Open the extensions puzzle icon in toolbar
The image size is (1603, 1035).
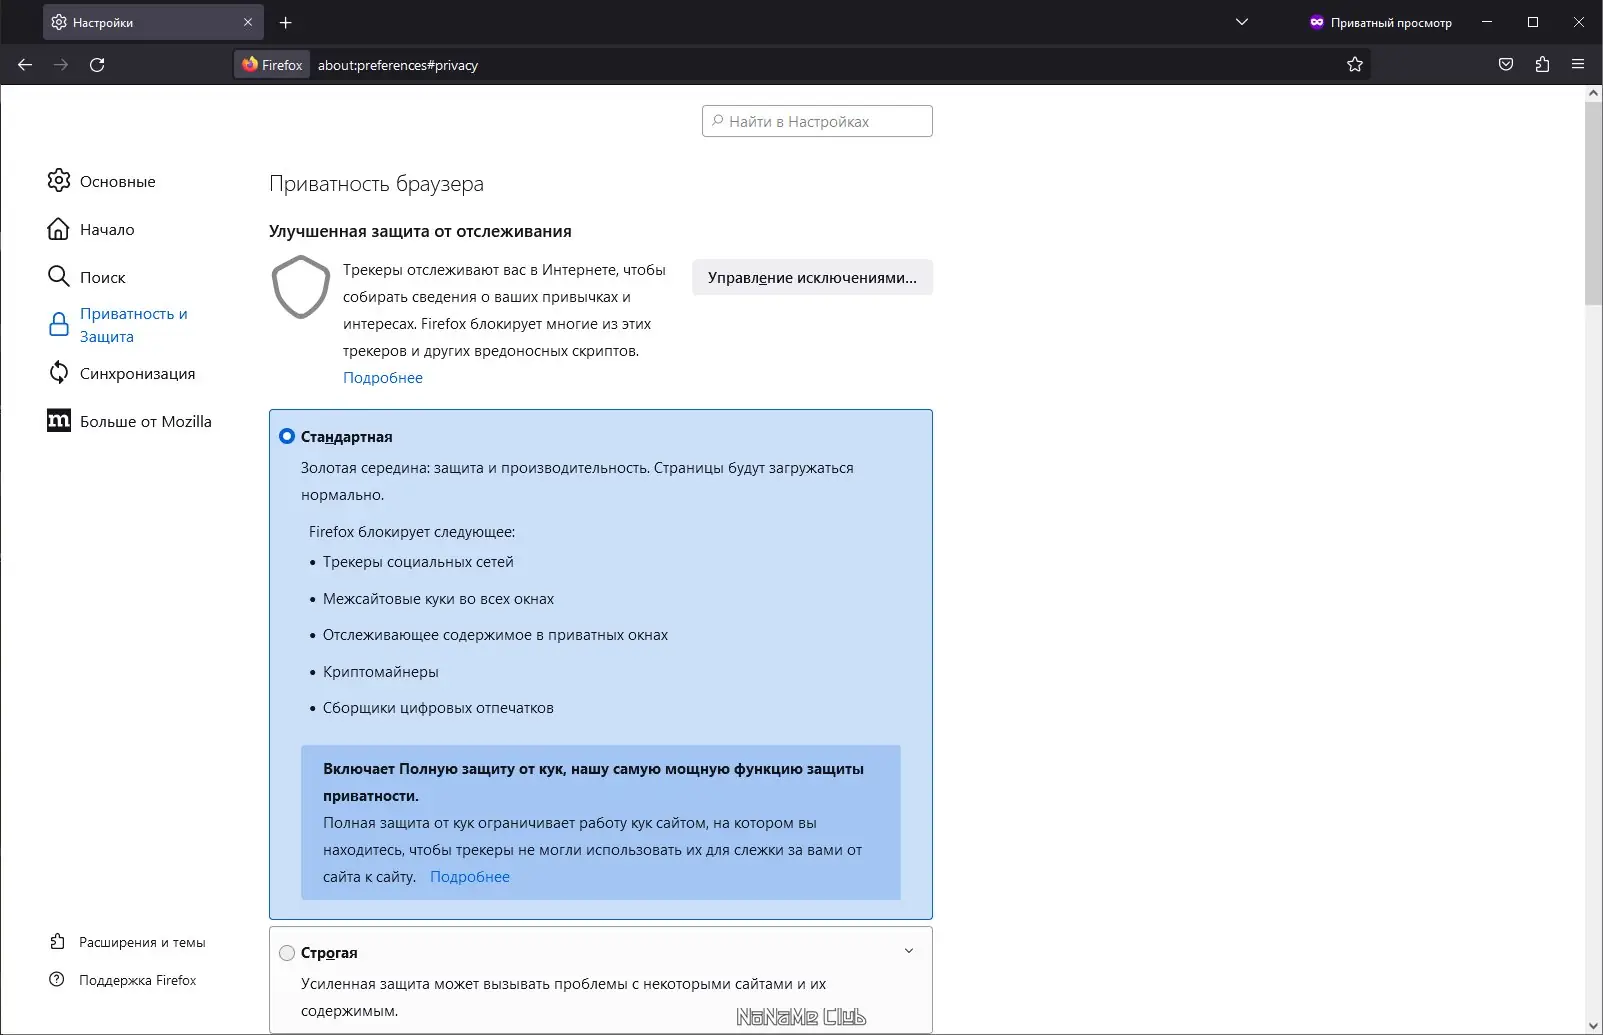pyautogui.click(x=1541, y=64)
